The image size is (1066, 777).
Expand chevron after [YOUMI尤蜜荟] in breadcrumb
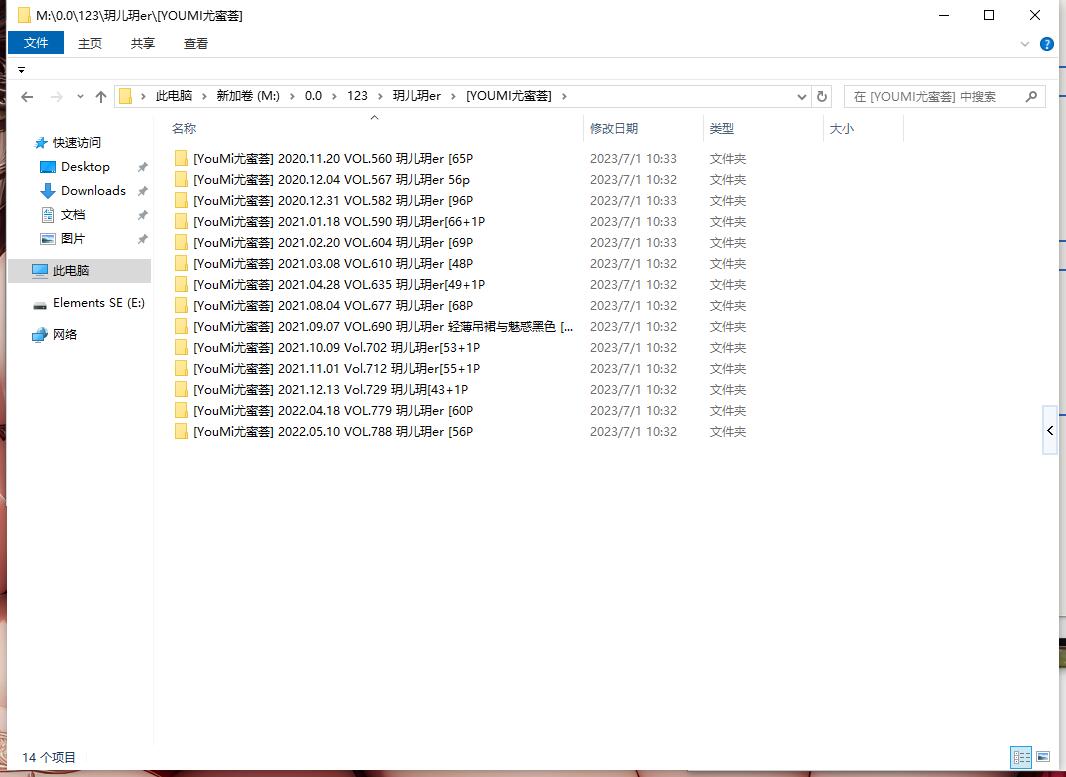[x=564, y=97]
